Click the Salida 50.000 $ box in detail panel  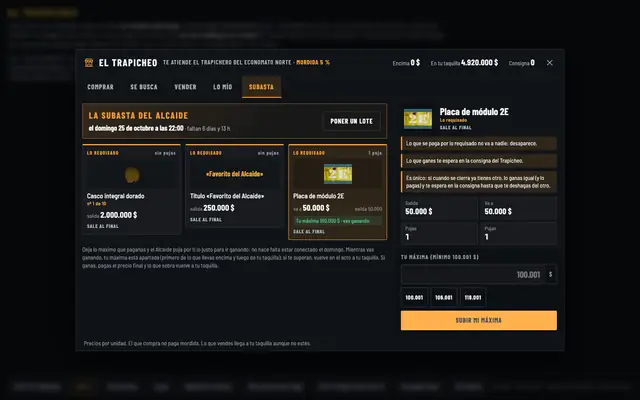[x=439, y=208]
